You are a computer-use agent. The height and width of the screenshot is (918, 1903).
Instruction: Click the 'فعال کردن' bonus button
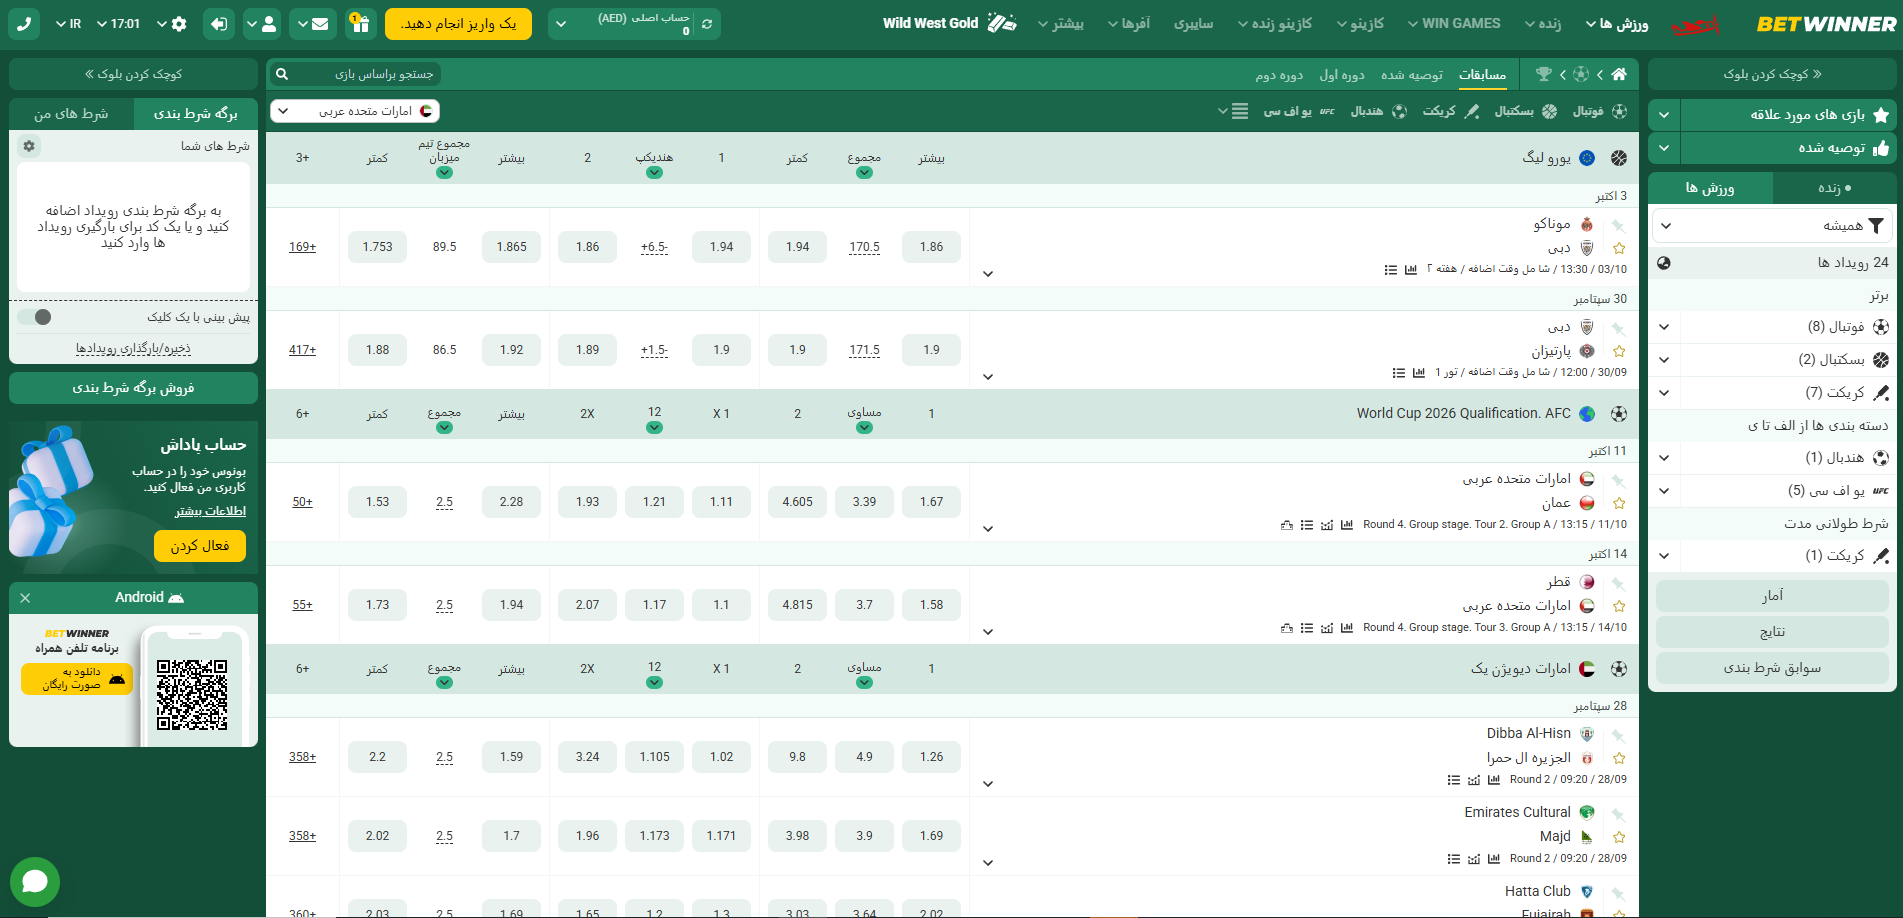200,546
